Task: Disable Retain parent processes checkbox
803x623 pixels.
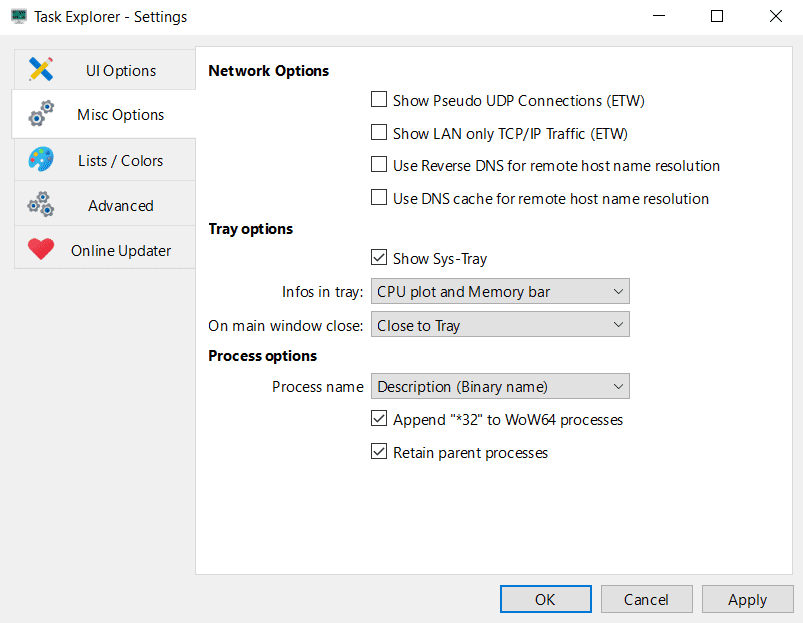Action: [379, 452]
